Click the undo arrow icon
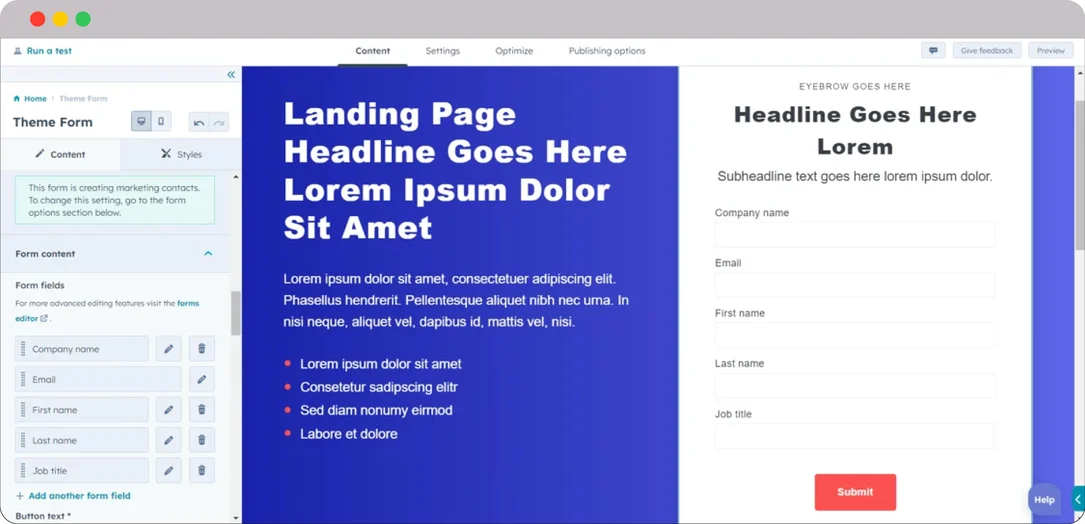The width and height of the screenshot is (1085, 524). (x=199, y=123)
